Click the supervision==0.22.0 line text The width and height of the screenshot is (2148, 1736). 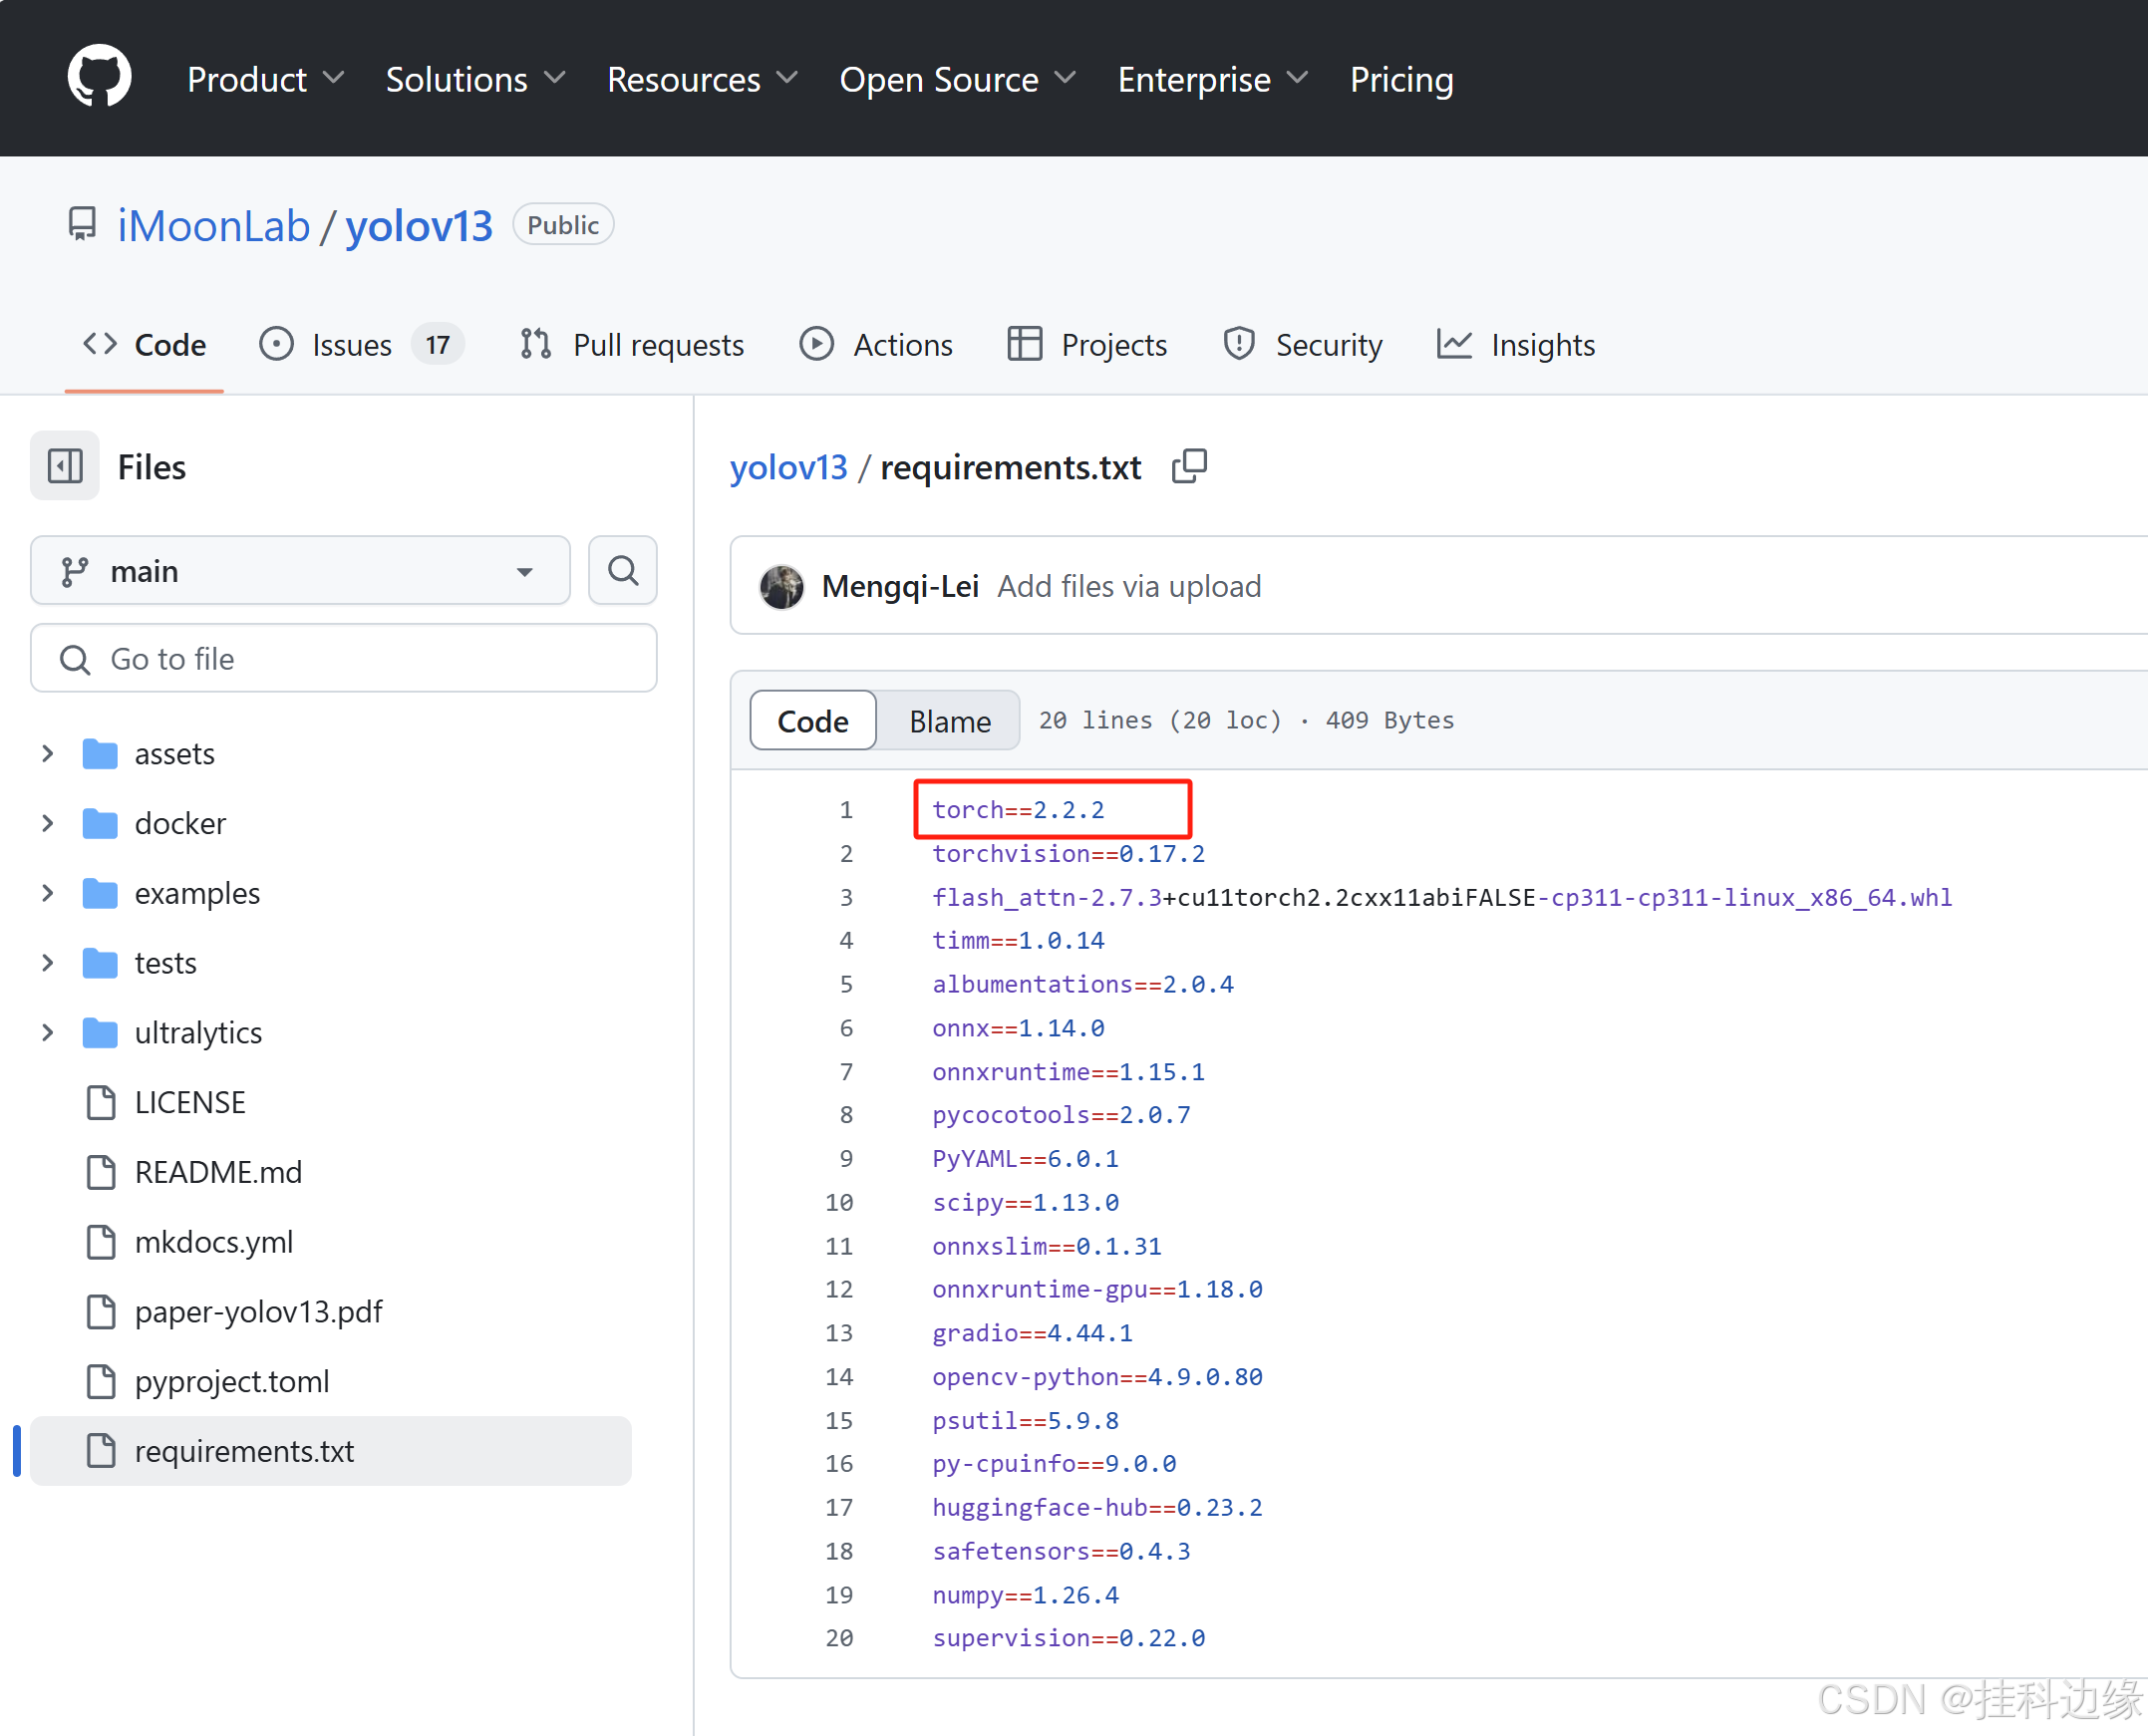click(x=1068, y=1638)
